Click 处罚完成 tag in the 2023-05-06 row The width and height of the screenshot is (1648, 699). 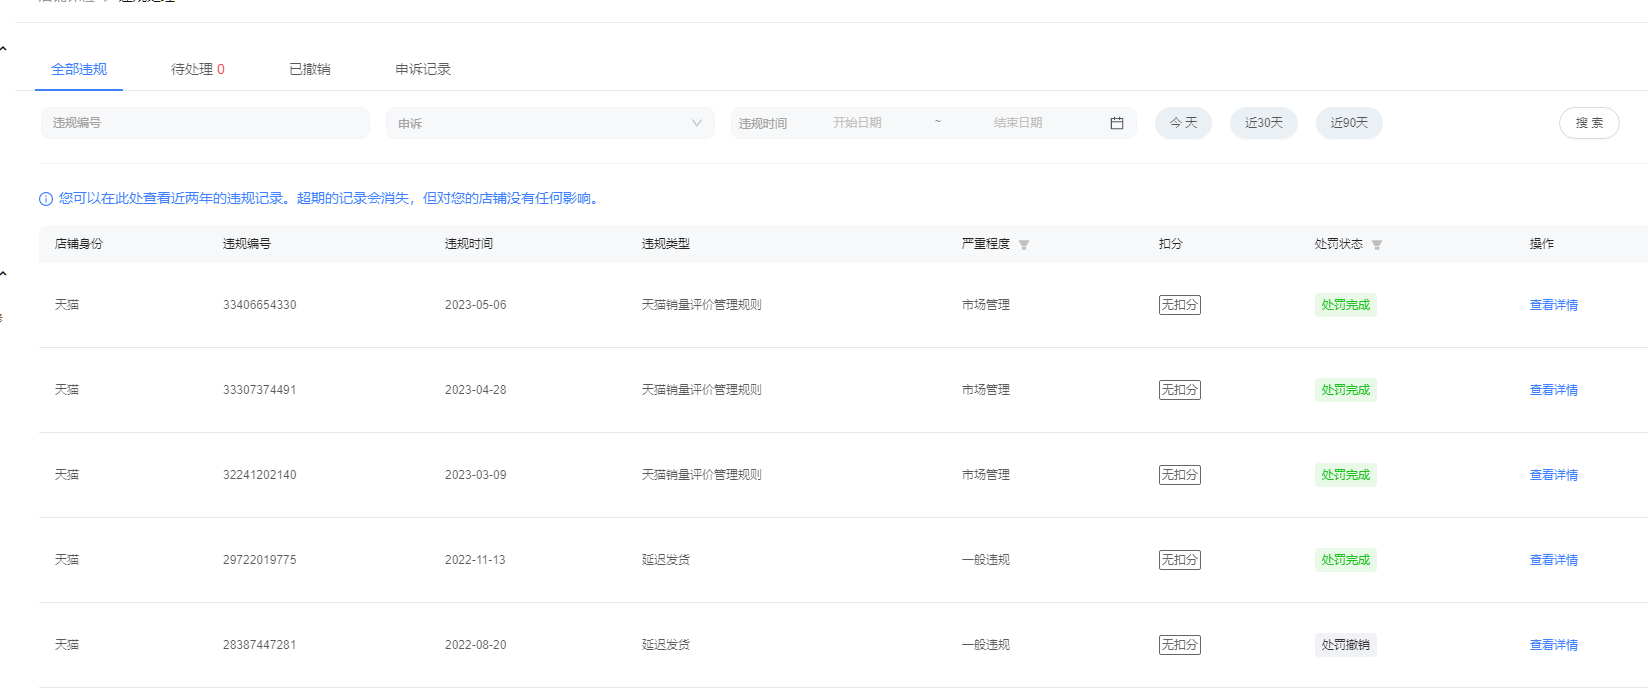(1346, 305)
